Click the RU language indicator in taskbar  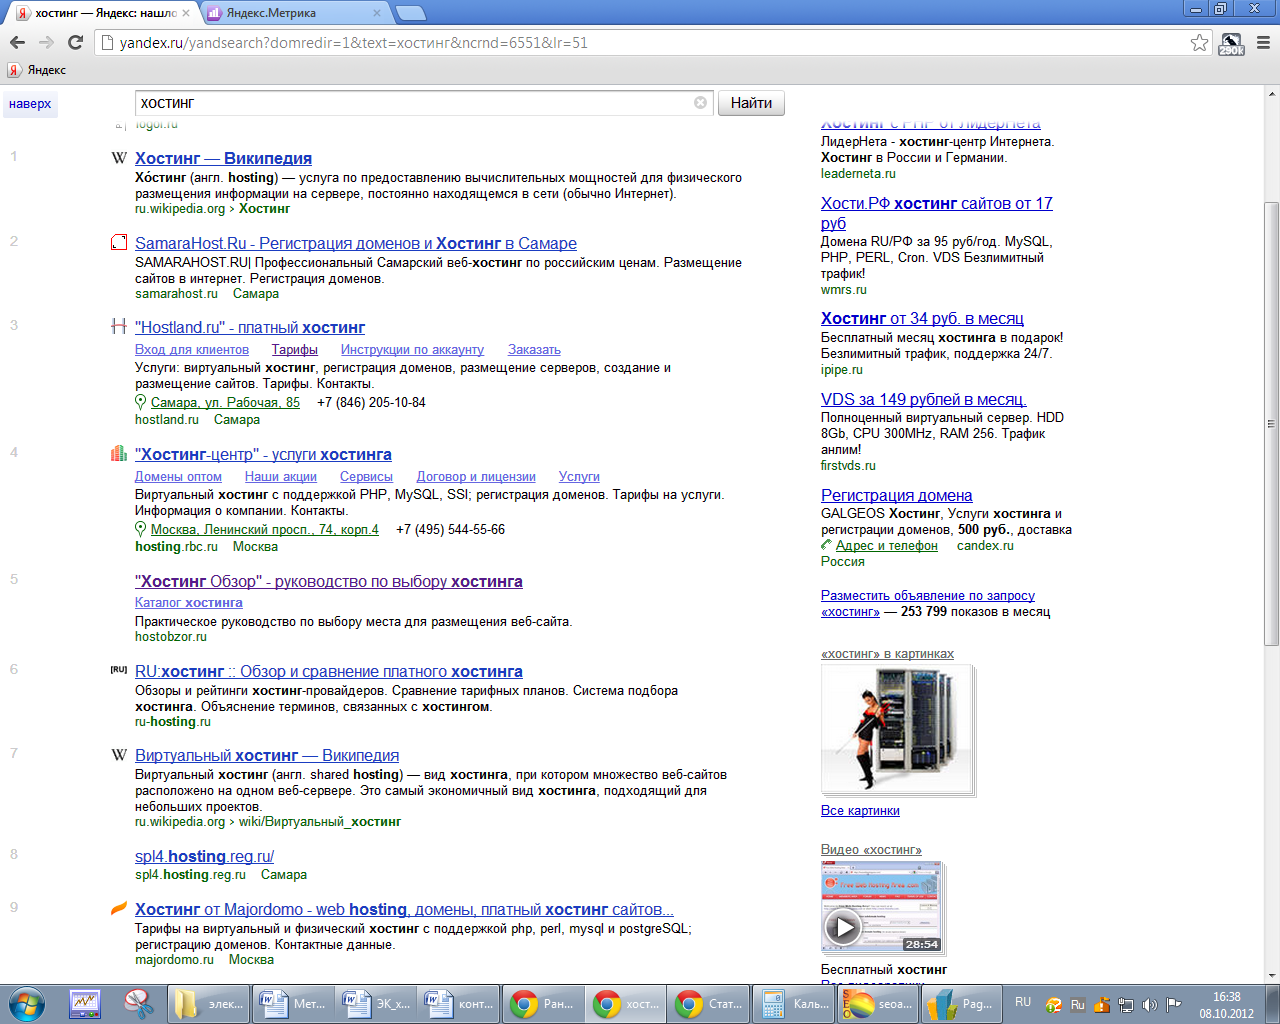click(x=1023, y=1002)
